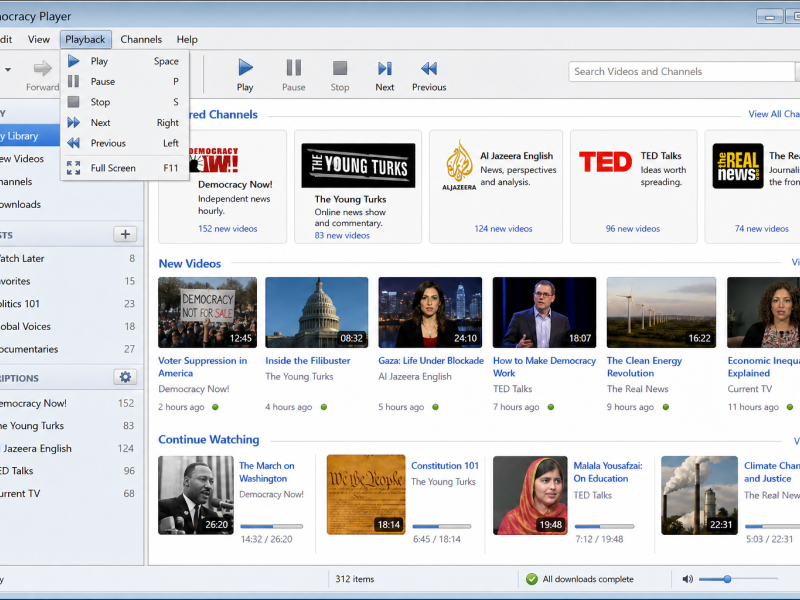Select the Documentaries playlist
The image size is (800, 600).
coord(71,349)
